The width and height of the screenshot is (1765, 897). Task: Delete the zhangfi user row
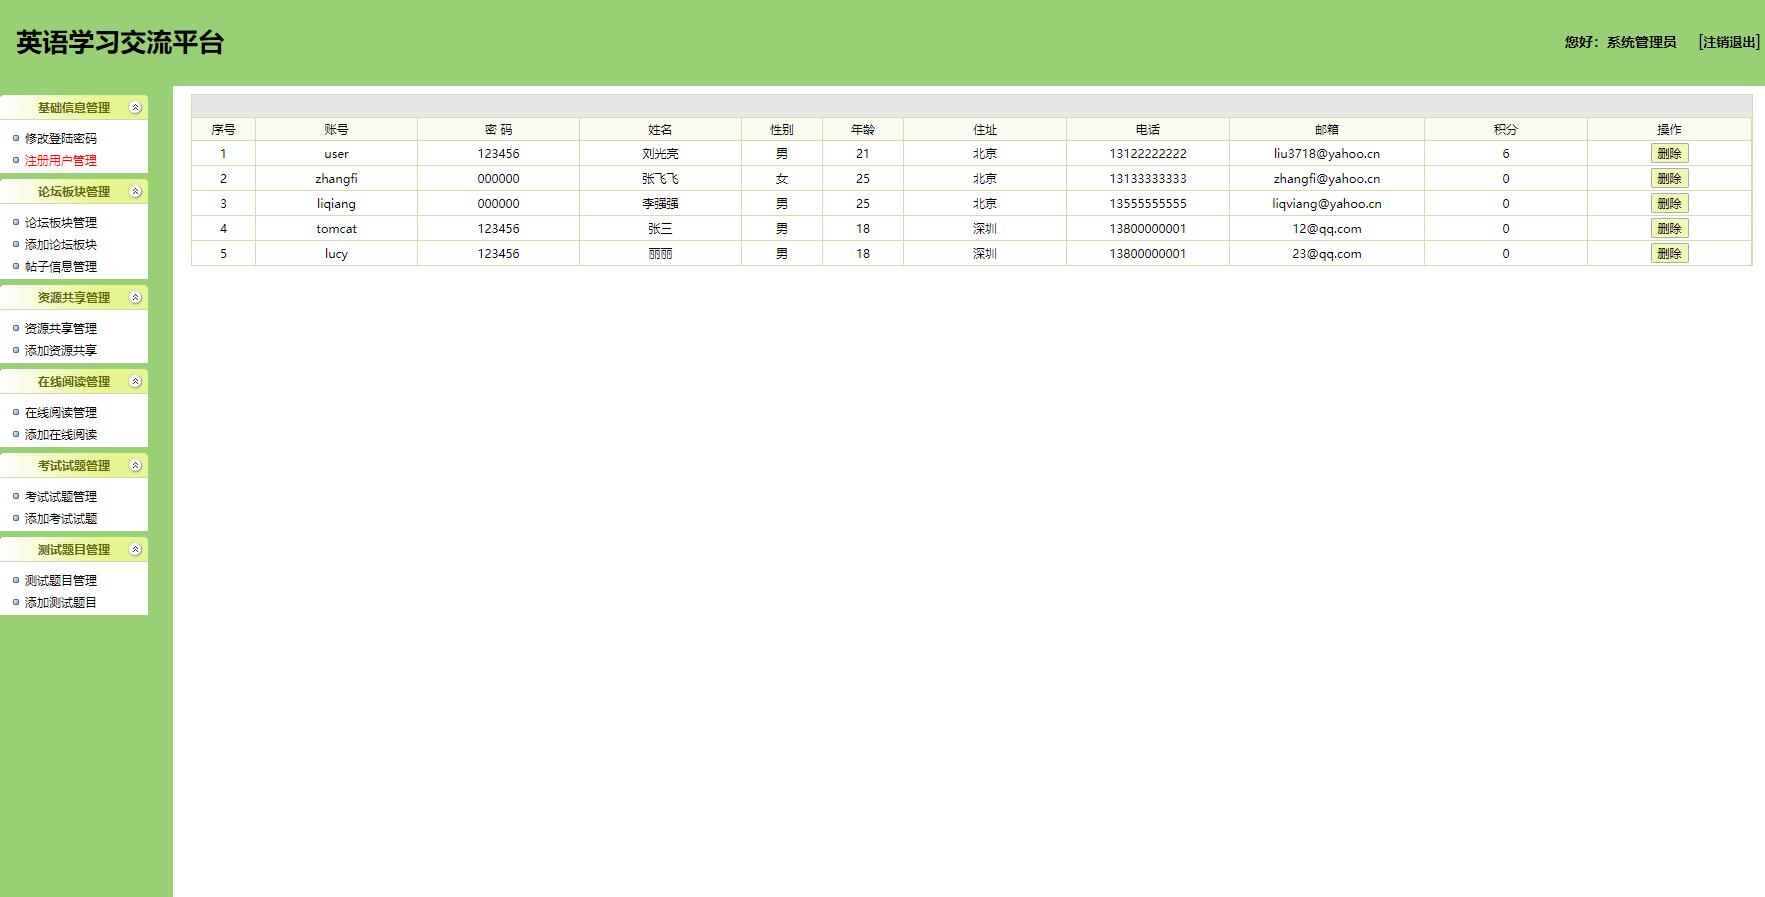pos(1669,179)
